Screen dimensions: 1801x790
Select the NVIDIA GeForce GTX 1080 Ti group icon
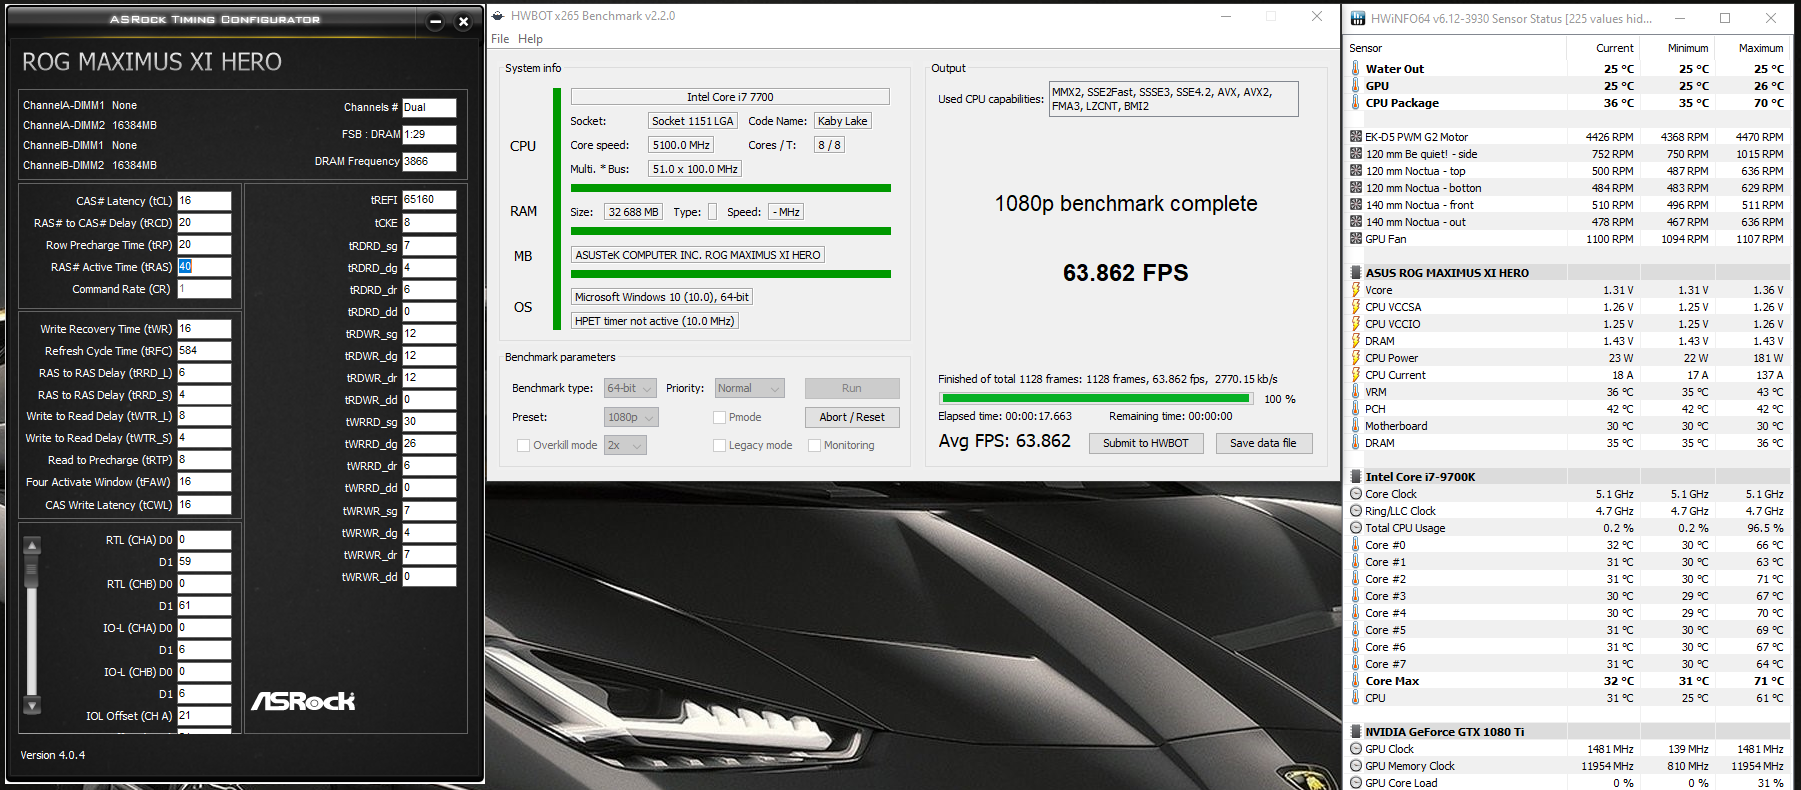(x=1356, y=731)
